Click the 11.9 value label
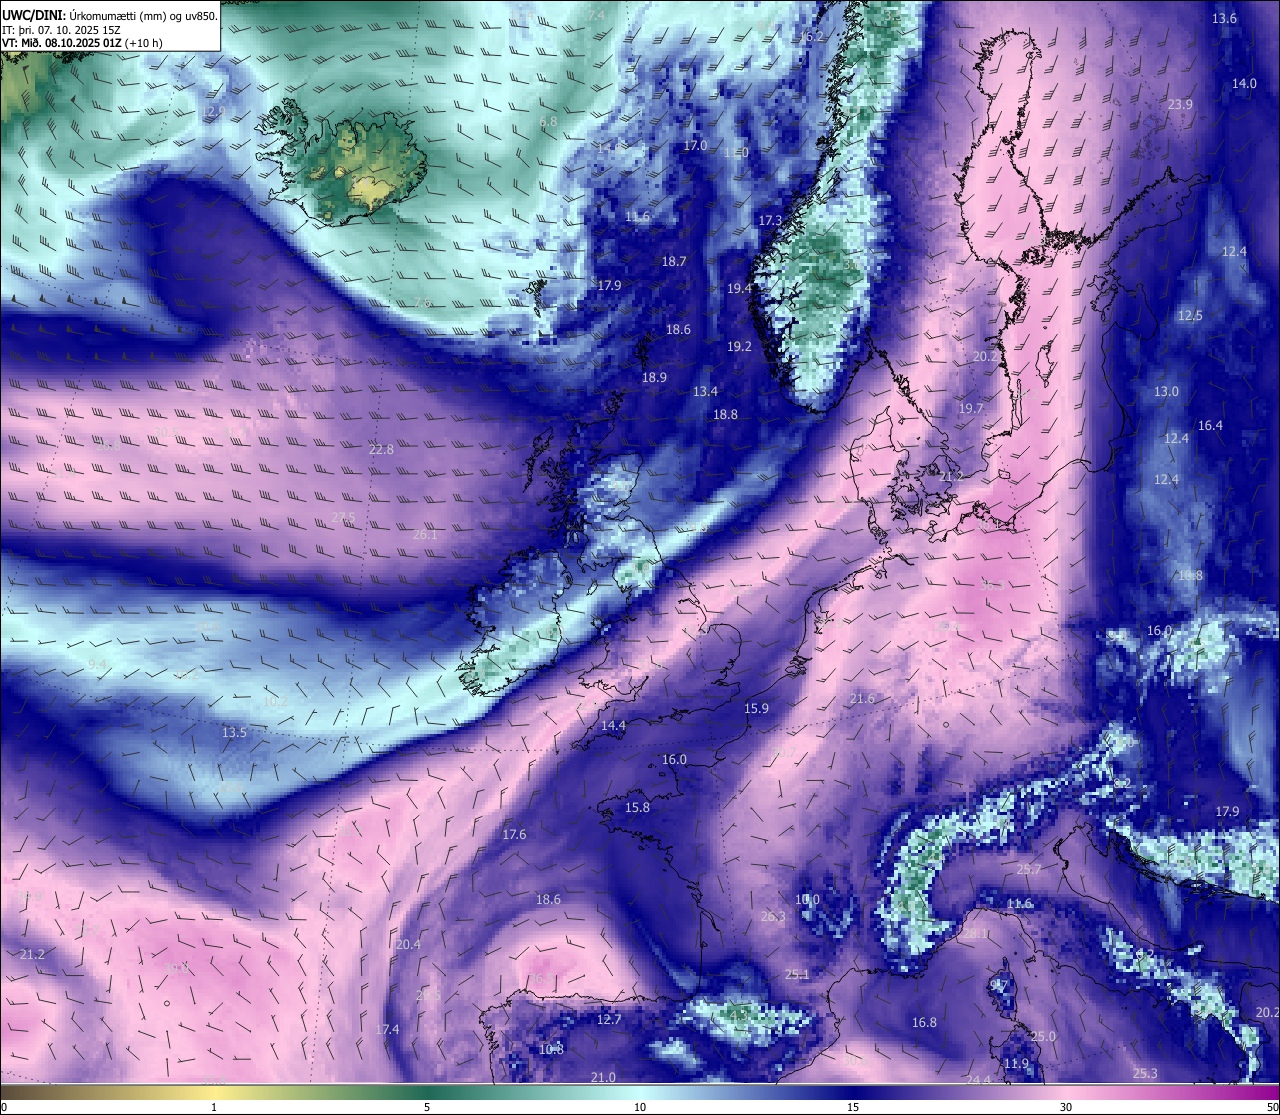The image size is (1280, 1115). pos(1016,1063)
